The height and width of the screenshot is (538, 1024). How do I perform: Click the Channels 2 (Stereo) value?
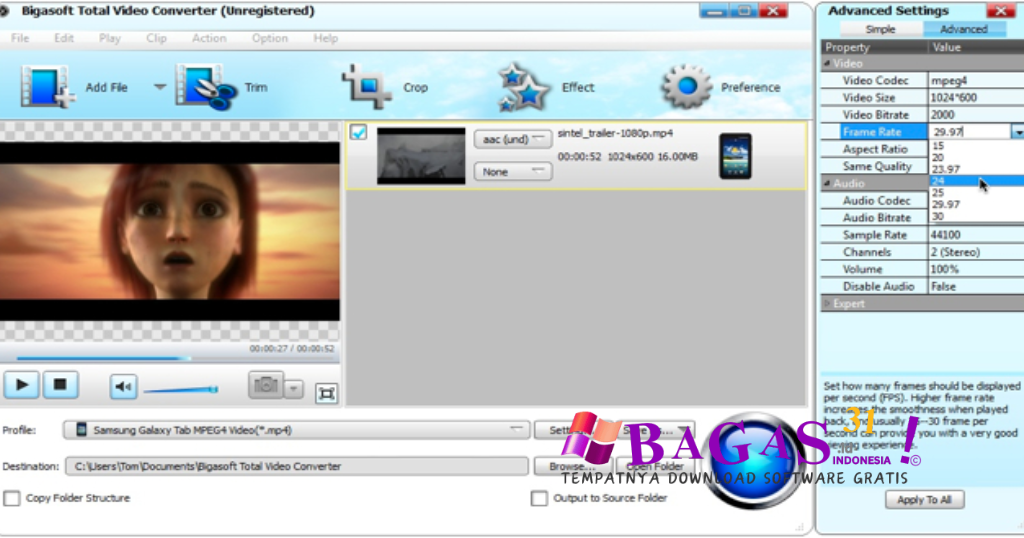pos(976,252)
